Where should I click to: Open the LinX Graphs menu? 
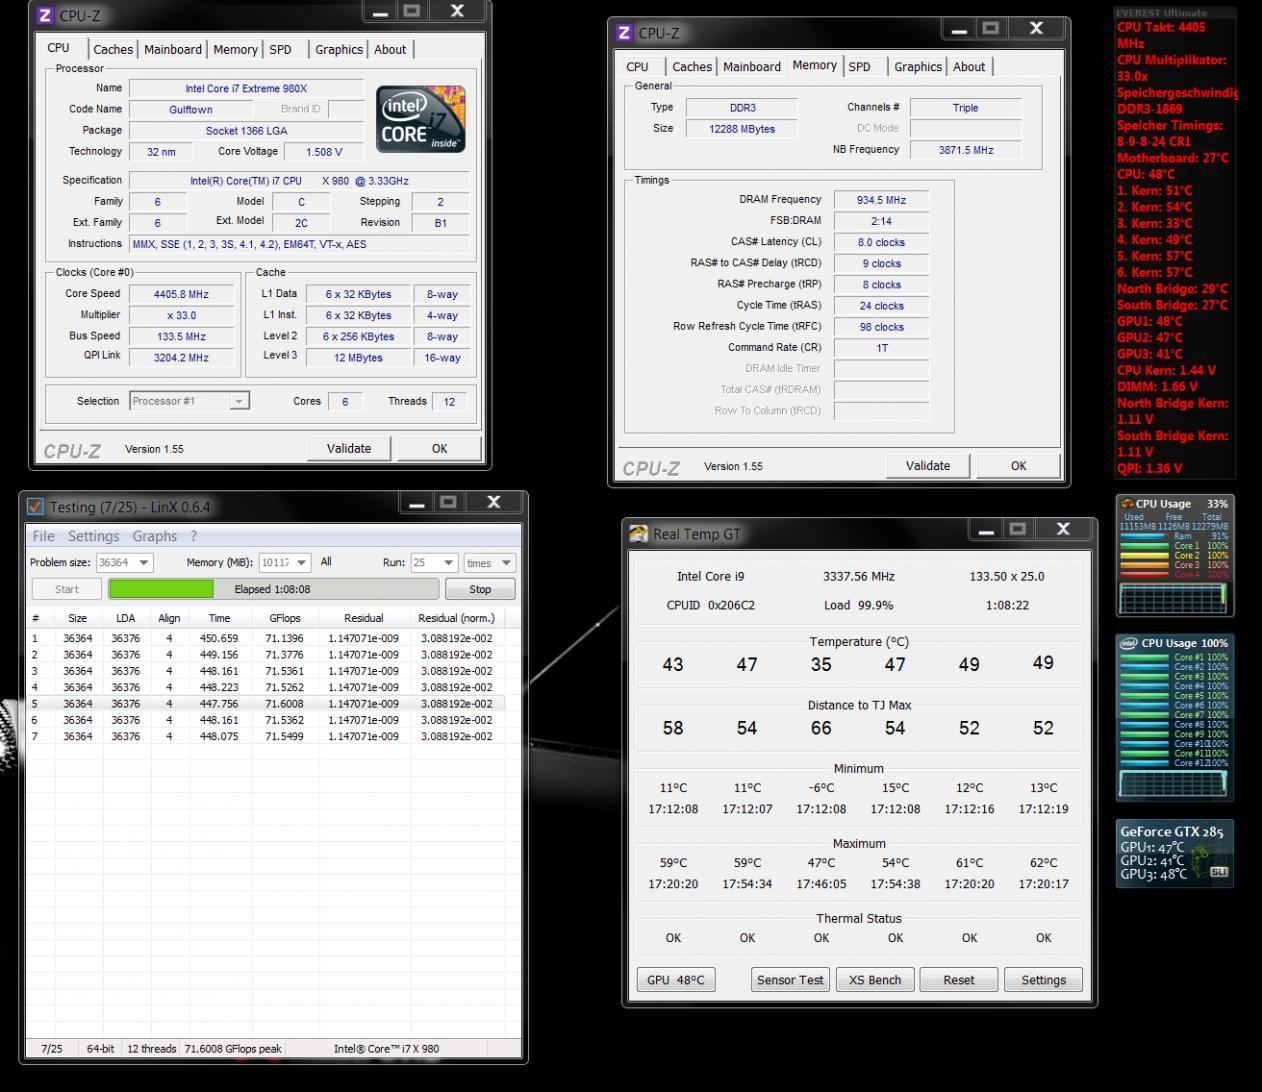[x=155, y=536]
